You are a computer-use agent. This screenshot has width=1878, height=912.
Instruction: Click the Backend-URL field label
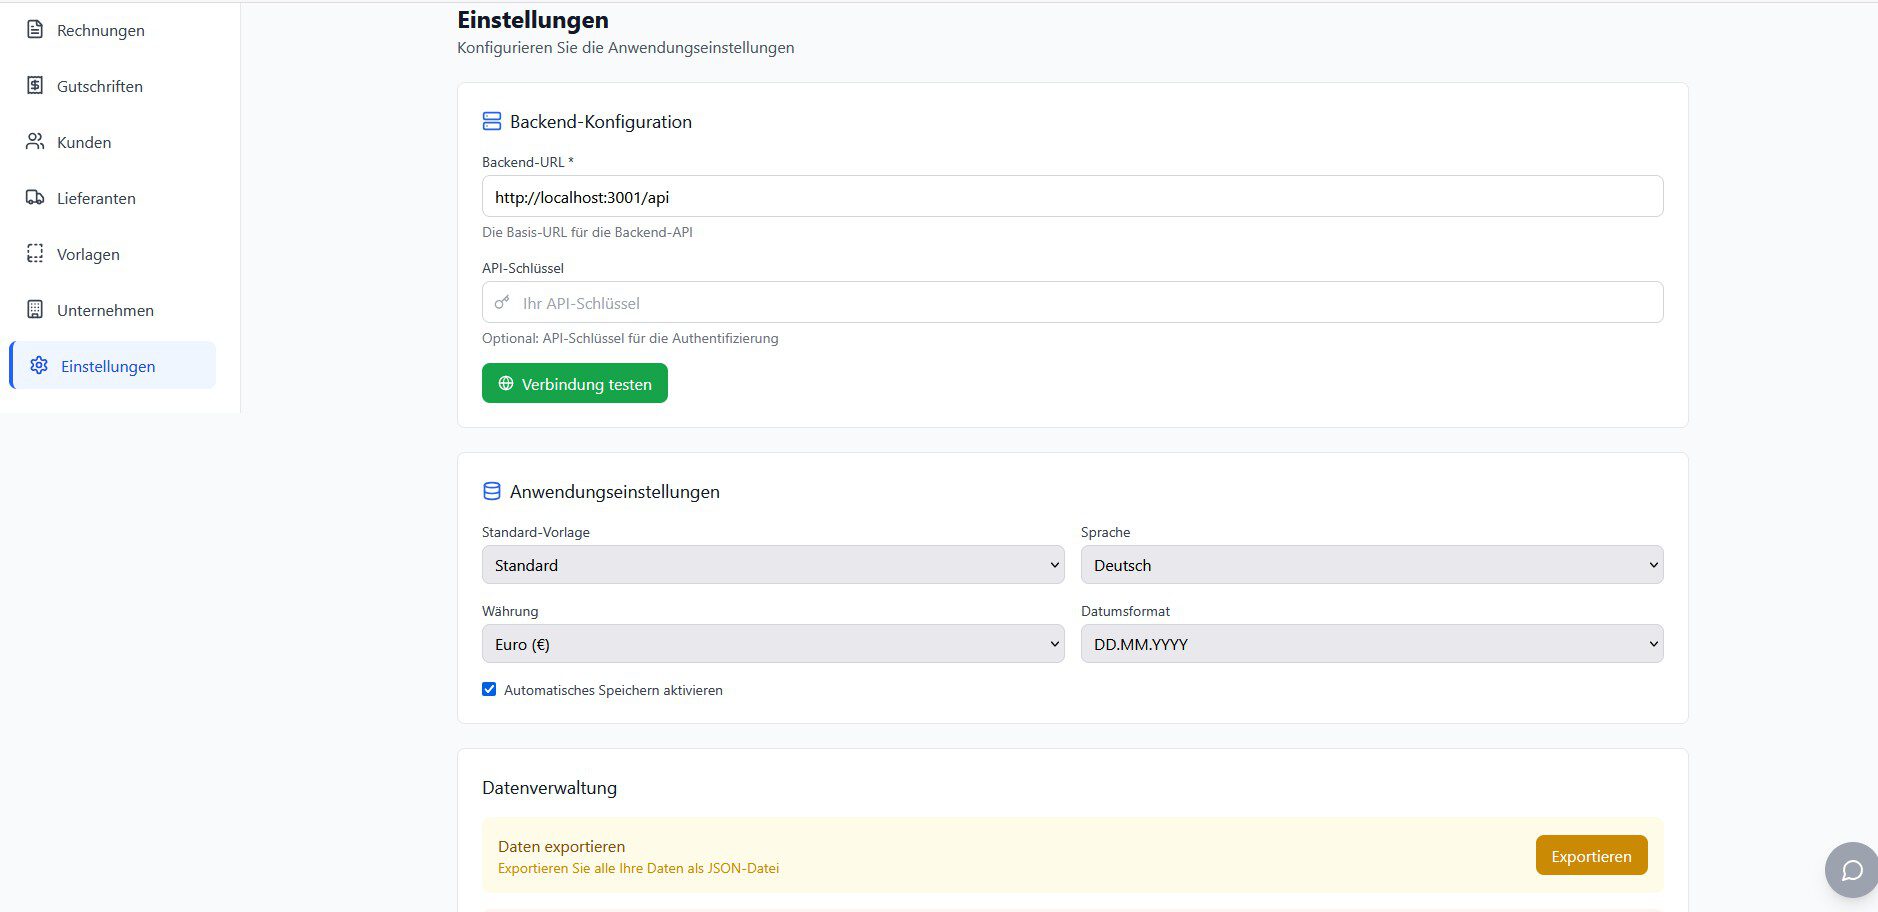pyautogui.click(x=527, y=162)
